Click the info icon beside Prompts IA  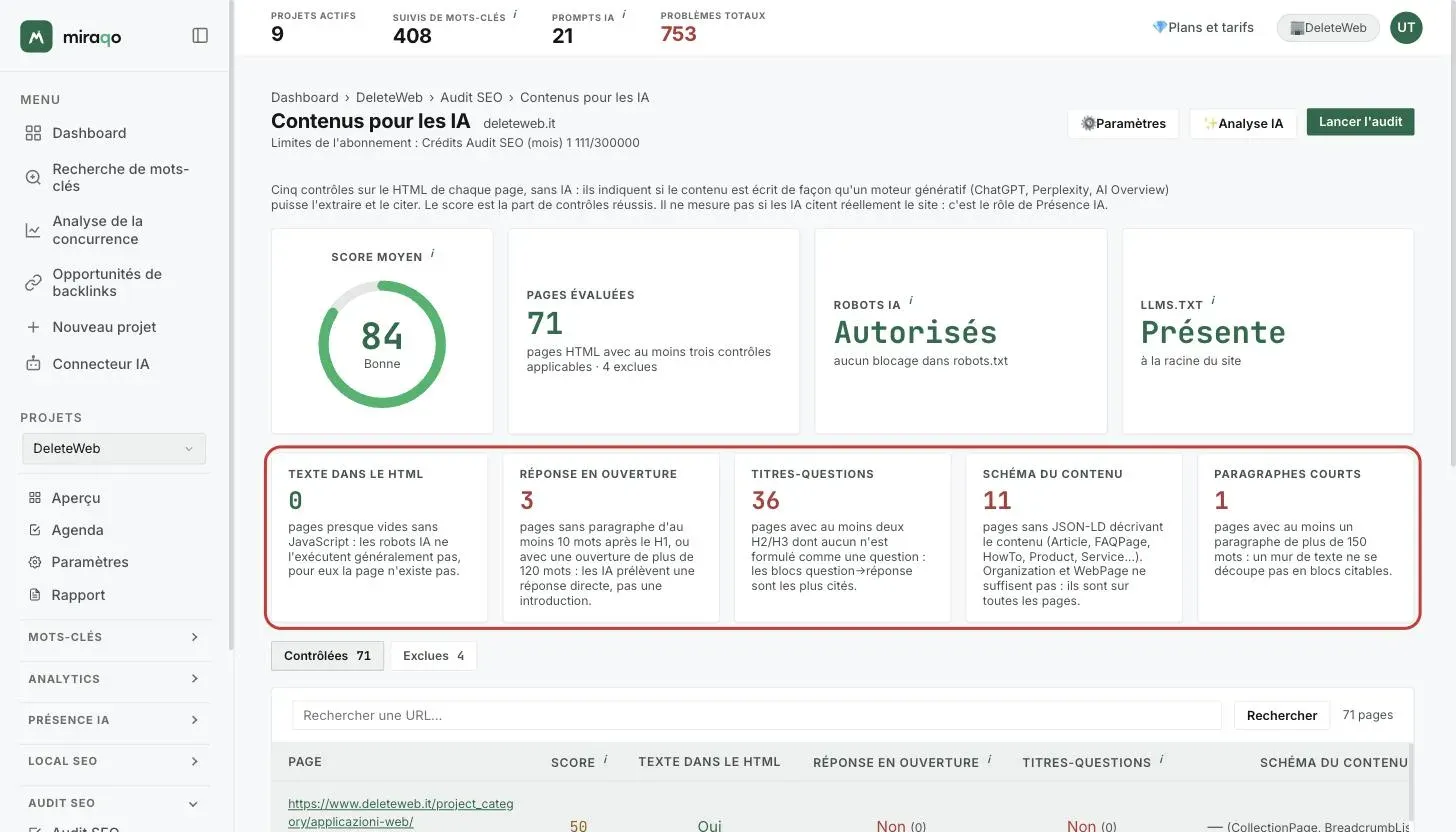tap(624, 14)
